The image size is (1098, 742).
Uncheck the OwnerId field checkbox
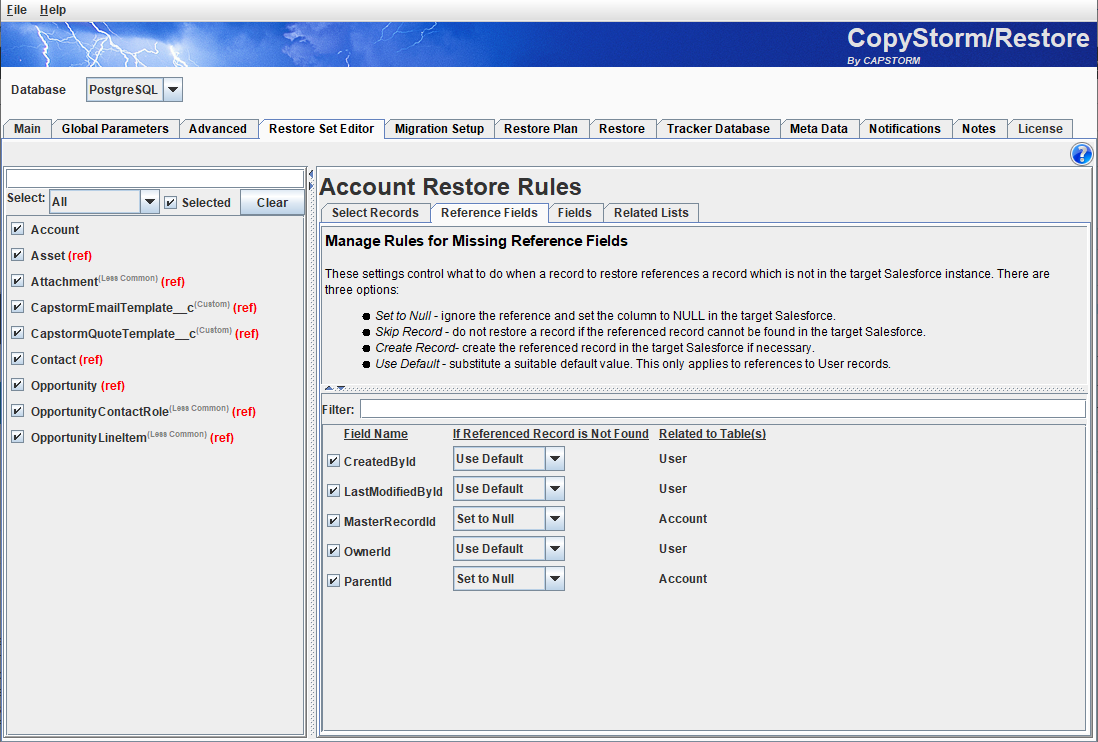point(333,551)
